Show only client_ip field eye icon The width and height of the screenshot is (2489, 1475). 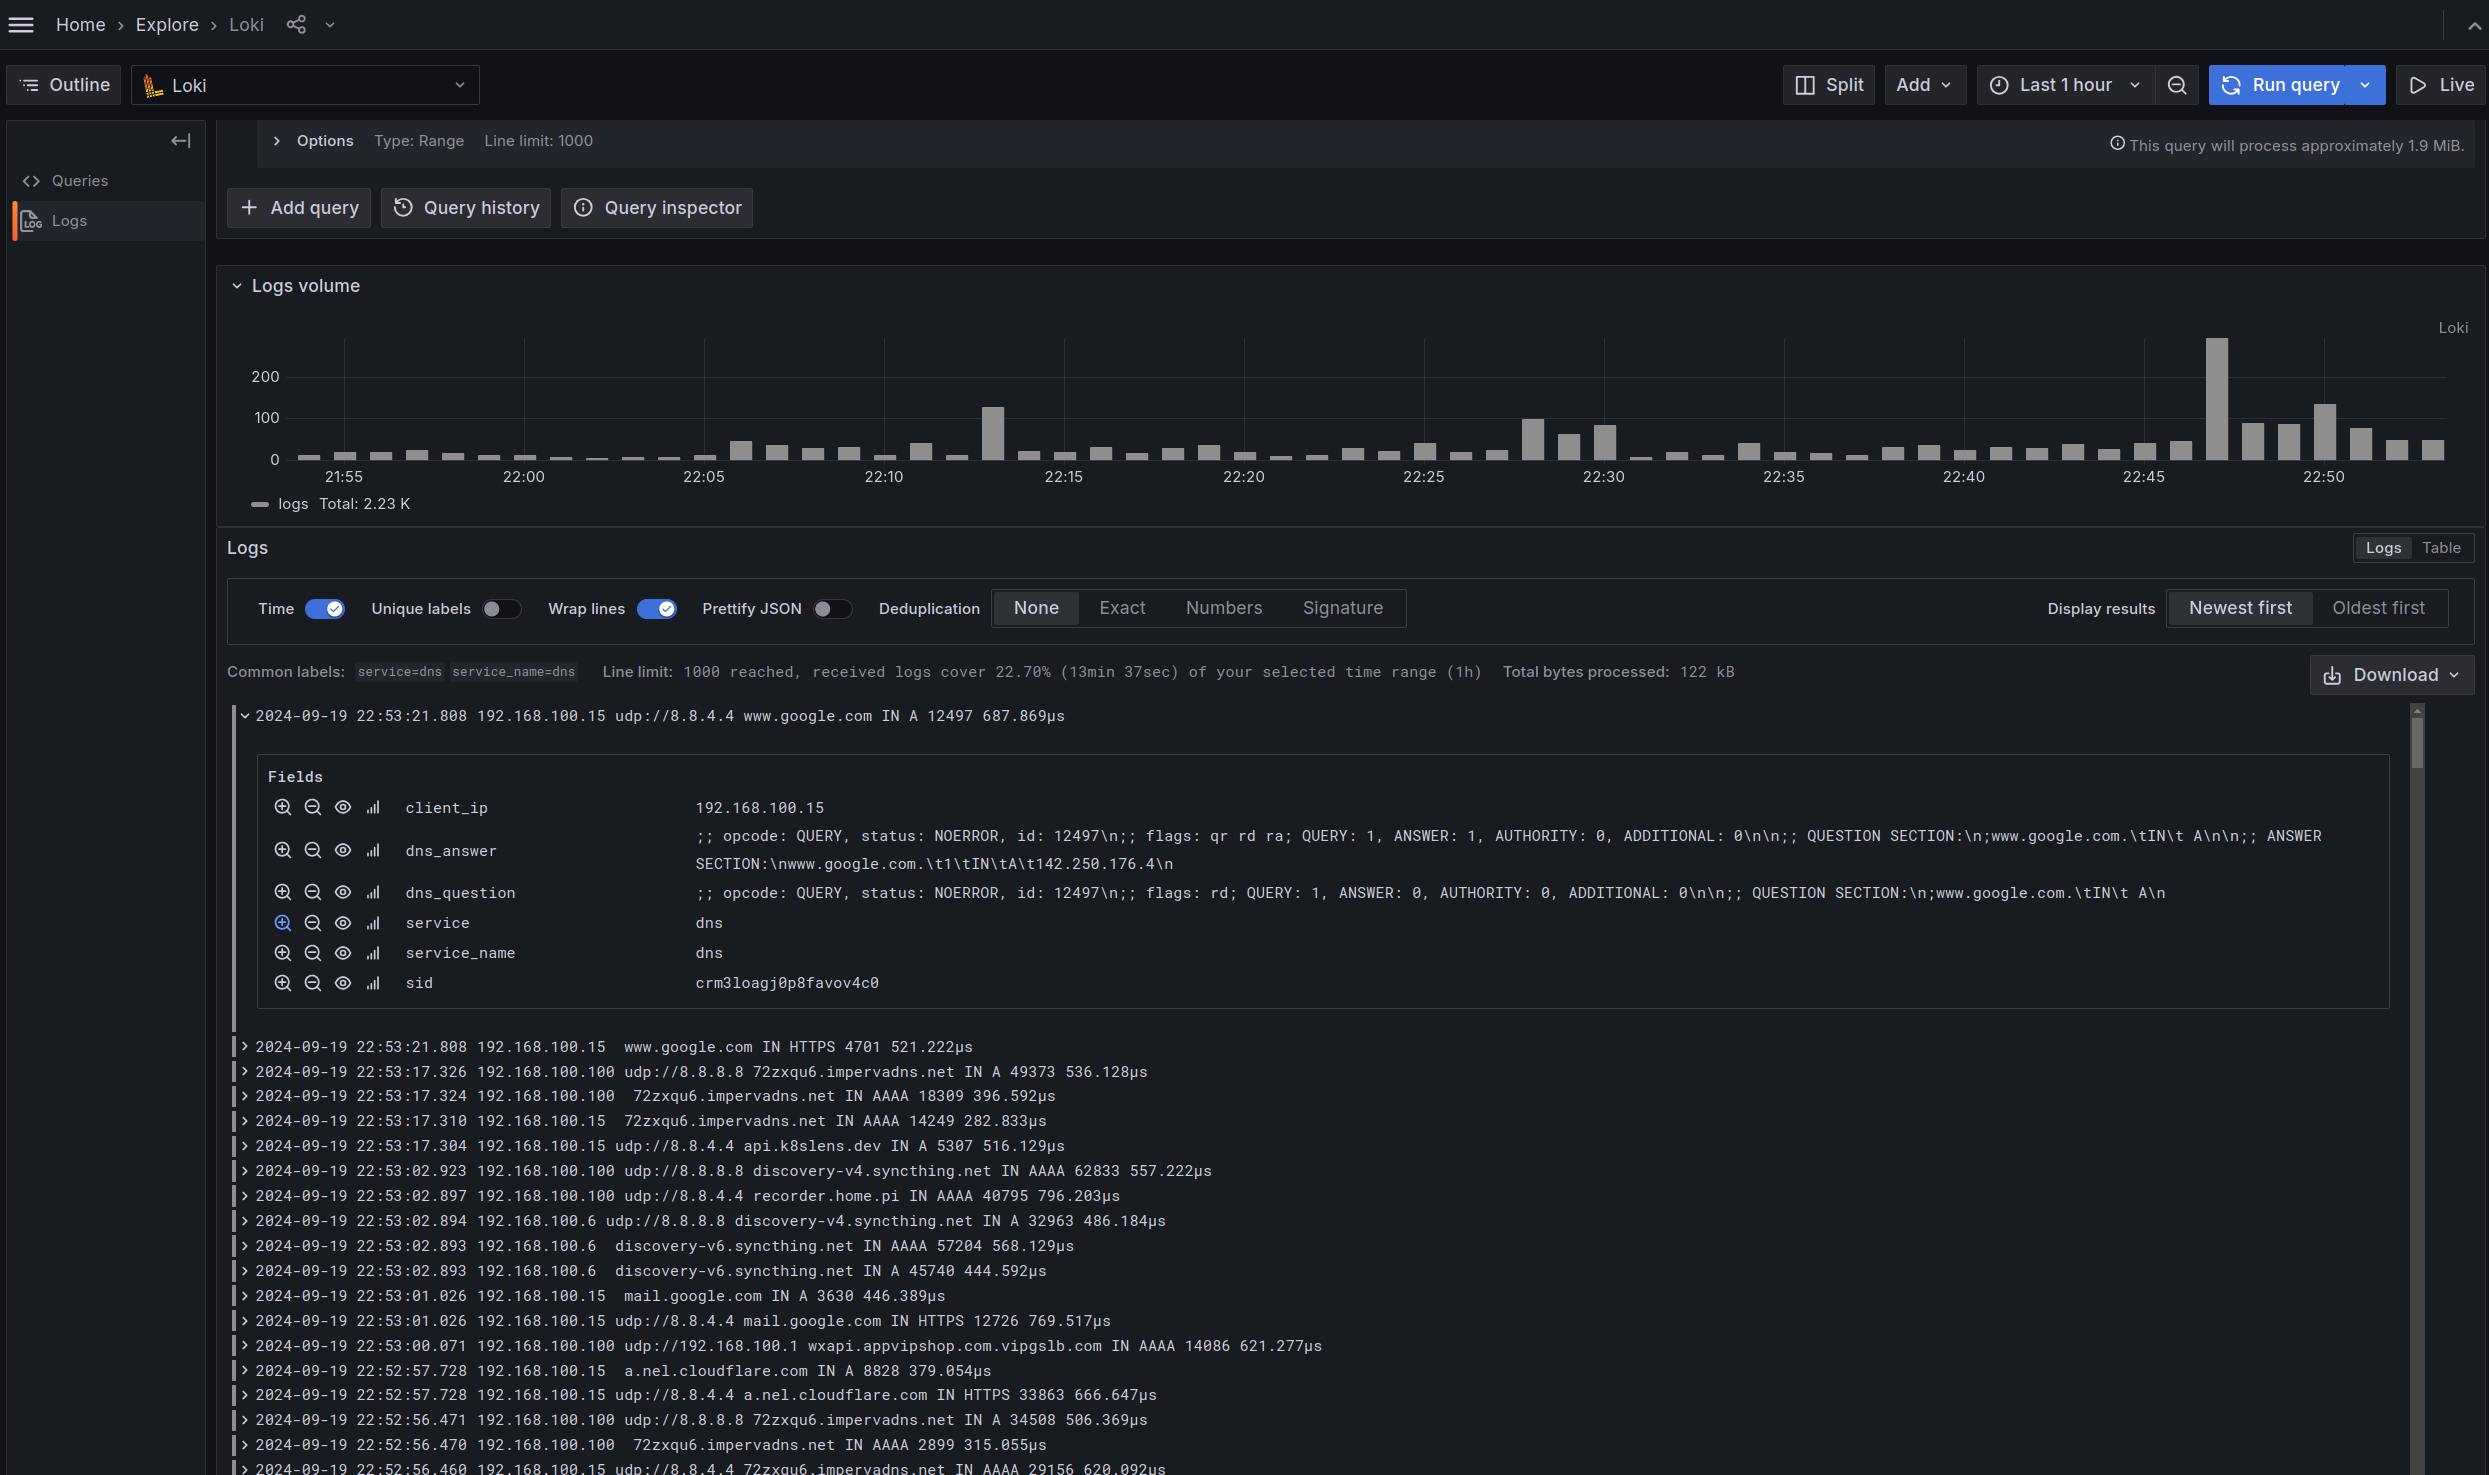(343, 808)
